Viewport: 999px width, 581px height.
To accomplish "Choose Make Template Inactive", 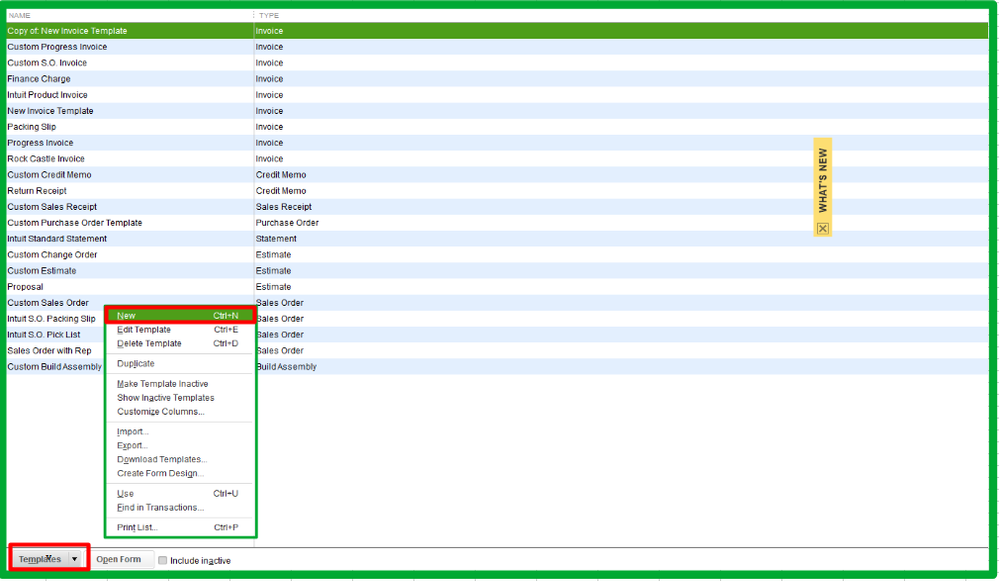I will click(x=180, y=384).
